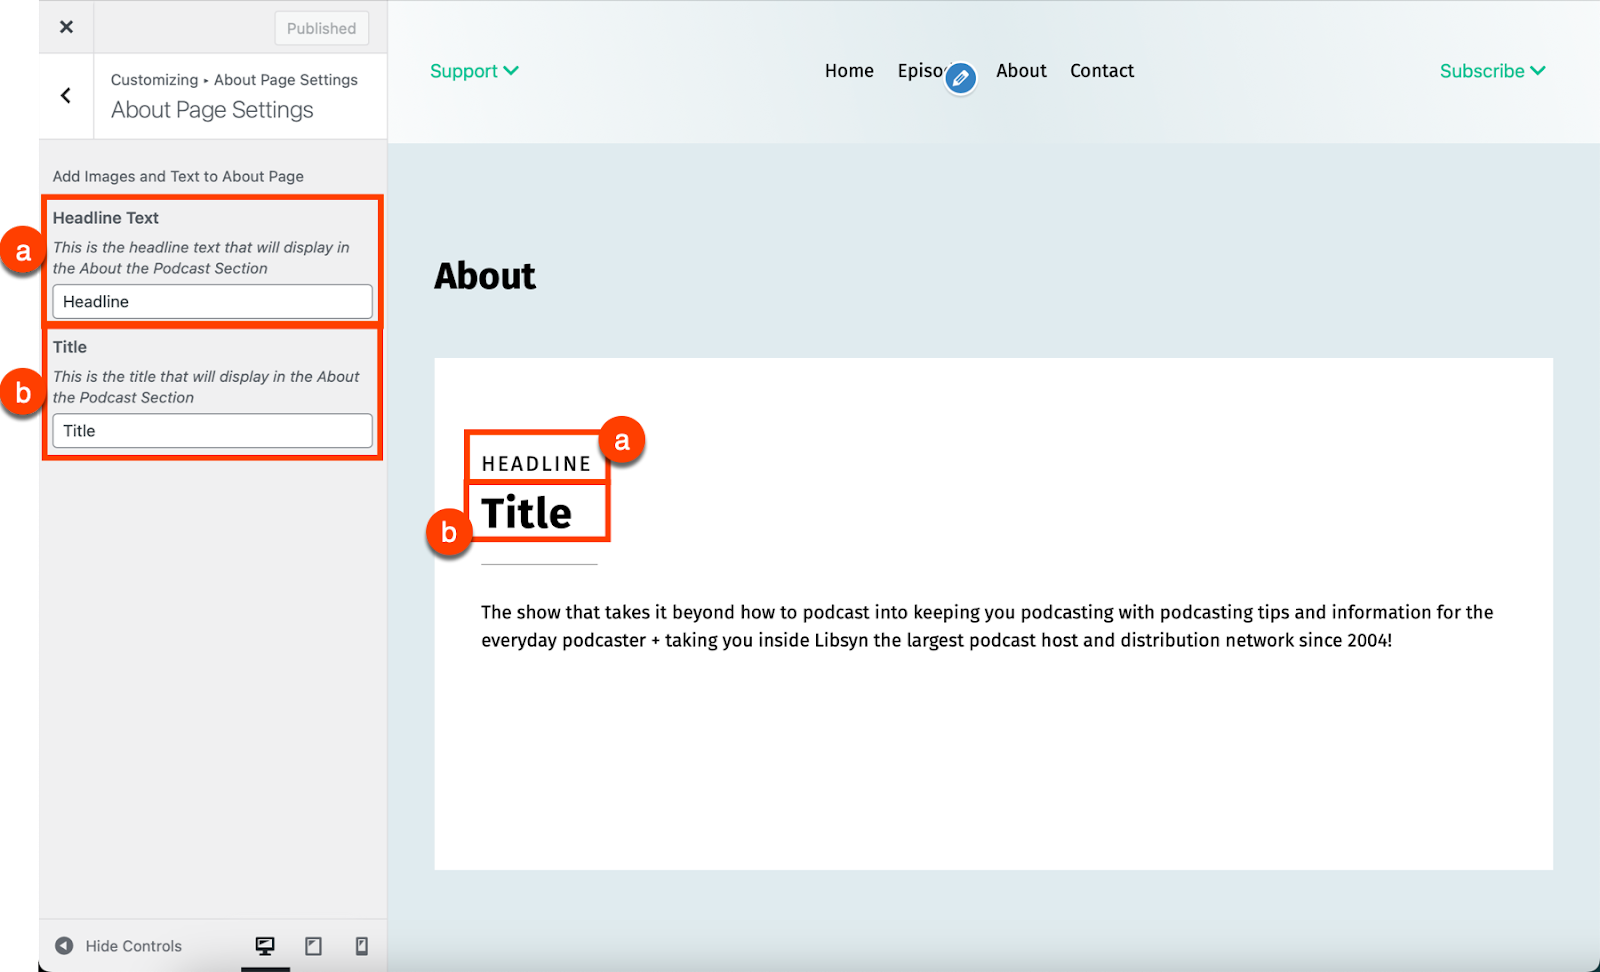Expand the Support dropdown menu
Screen dimensions: 1600x972
tap(474, 71)
